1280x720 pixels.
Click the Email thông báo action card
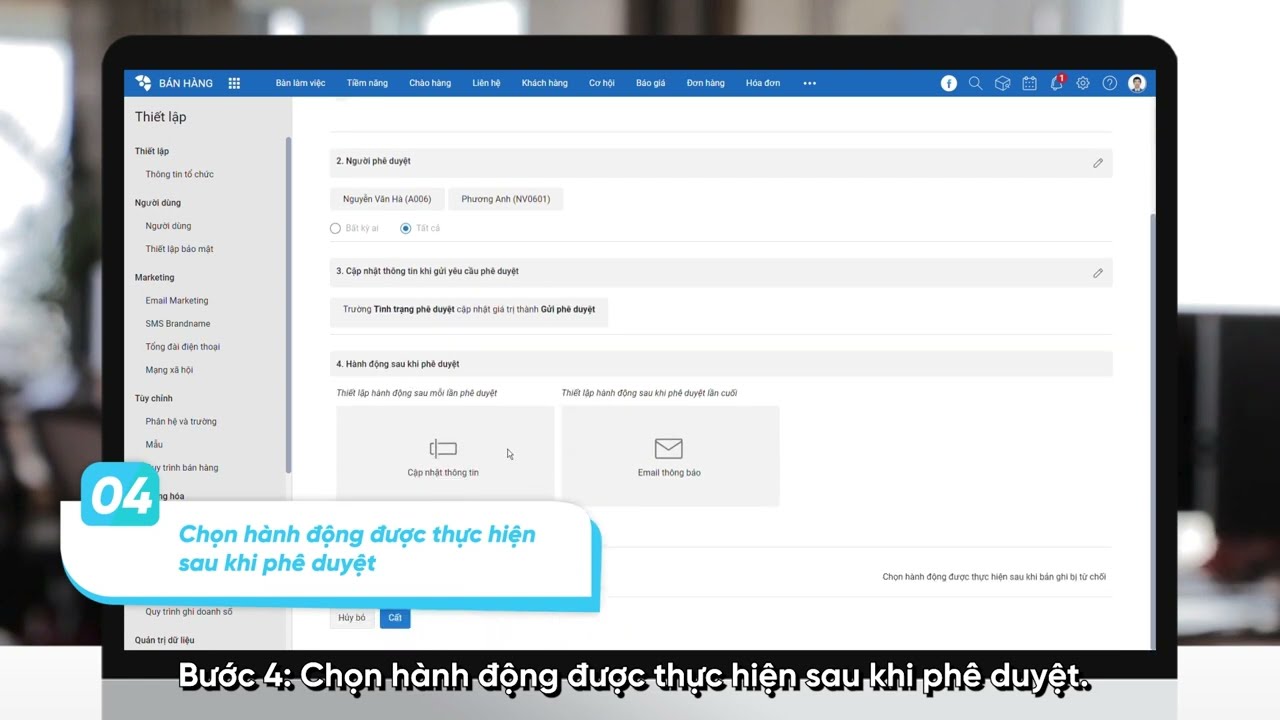pos(670,455)
